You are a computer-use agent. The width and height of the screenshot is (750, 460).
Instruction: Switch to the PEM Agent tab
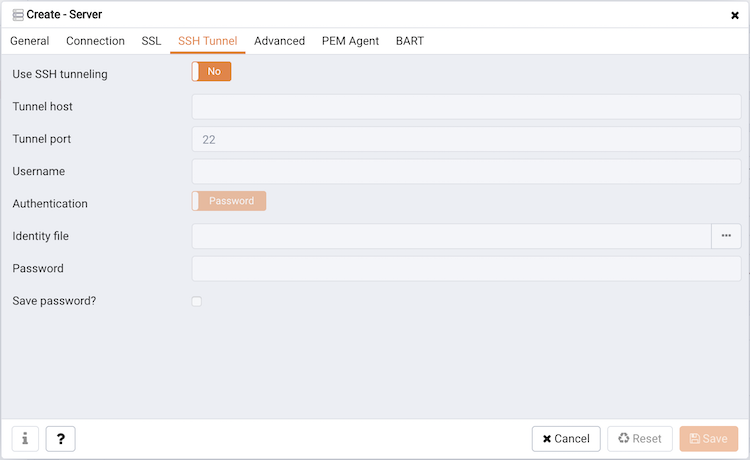click(350, 41)
